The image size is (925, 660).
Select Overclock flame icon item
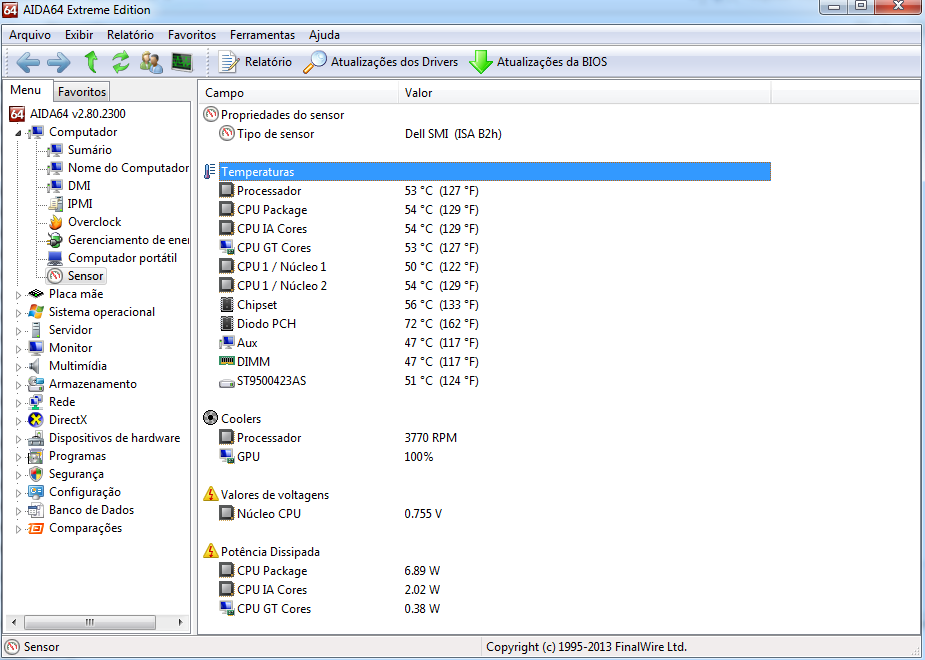tap(55, 222)
